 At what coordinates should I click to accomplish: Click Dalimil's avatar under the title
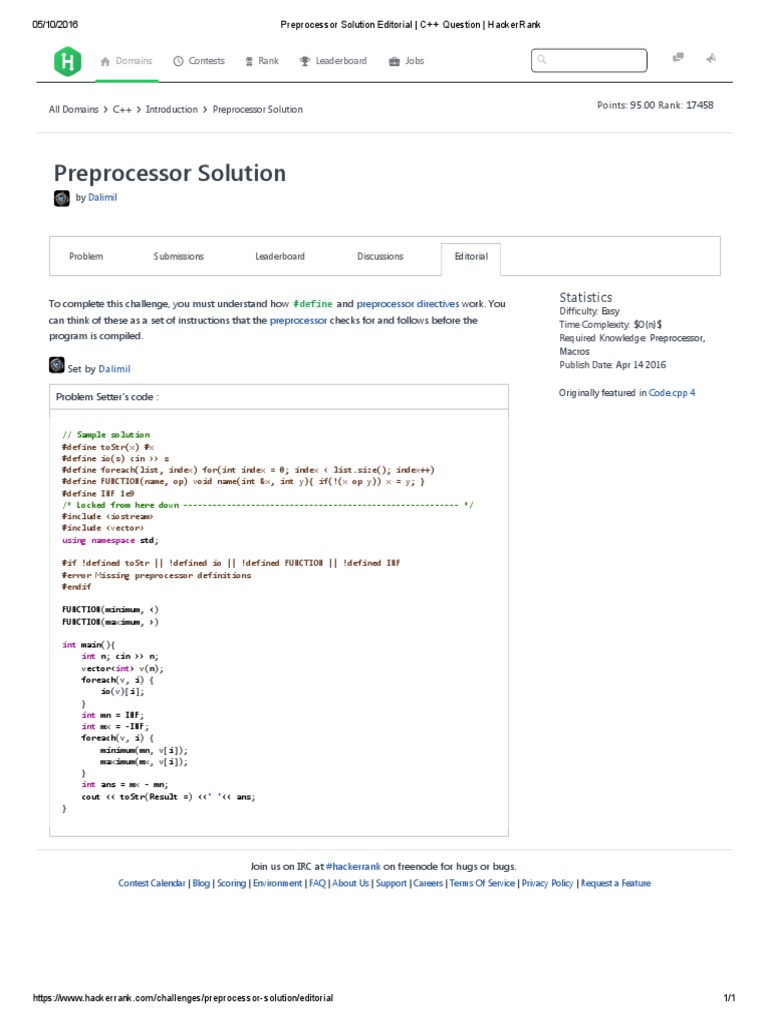tap(62, 198)
